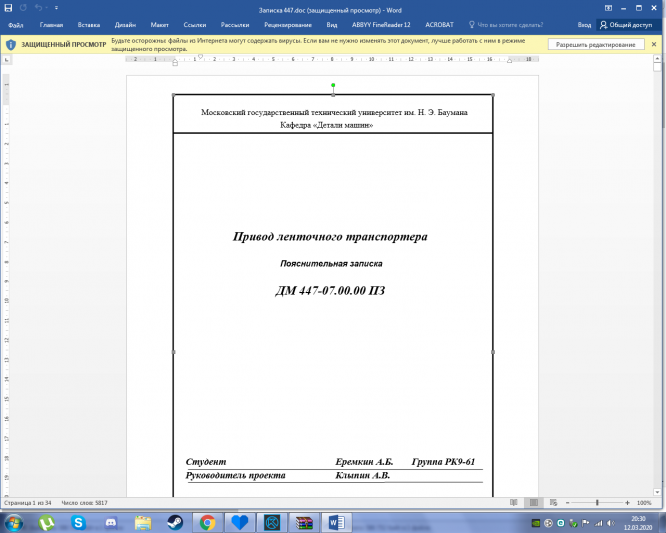
Task: Click the first line indent marker on ruler
Action: tap(200, 56)
